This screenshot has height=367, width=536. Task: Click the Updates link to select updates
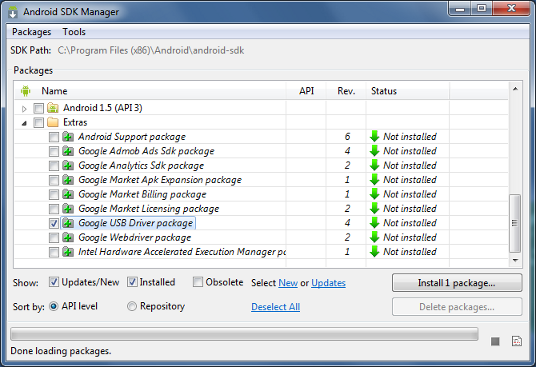click(328, 283)
